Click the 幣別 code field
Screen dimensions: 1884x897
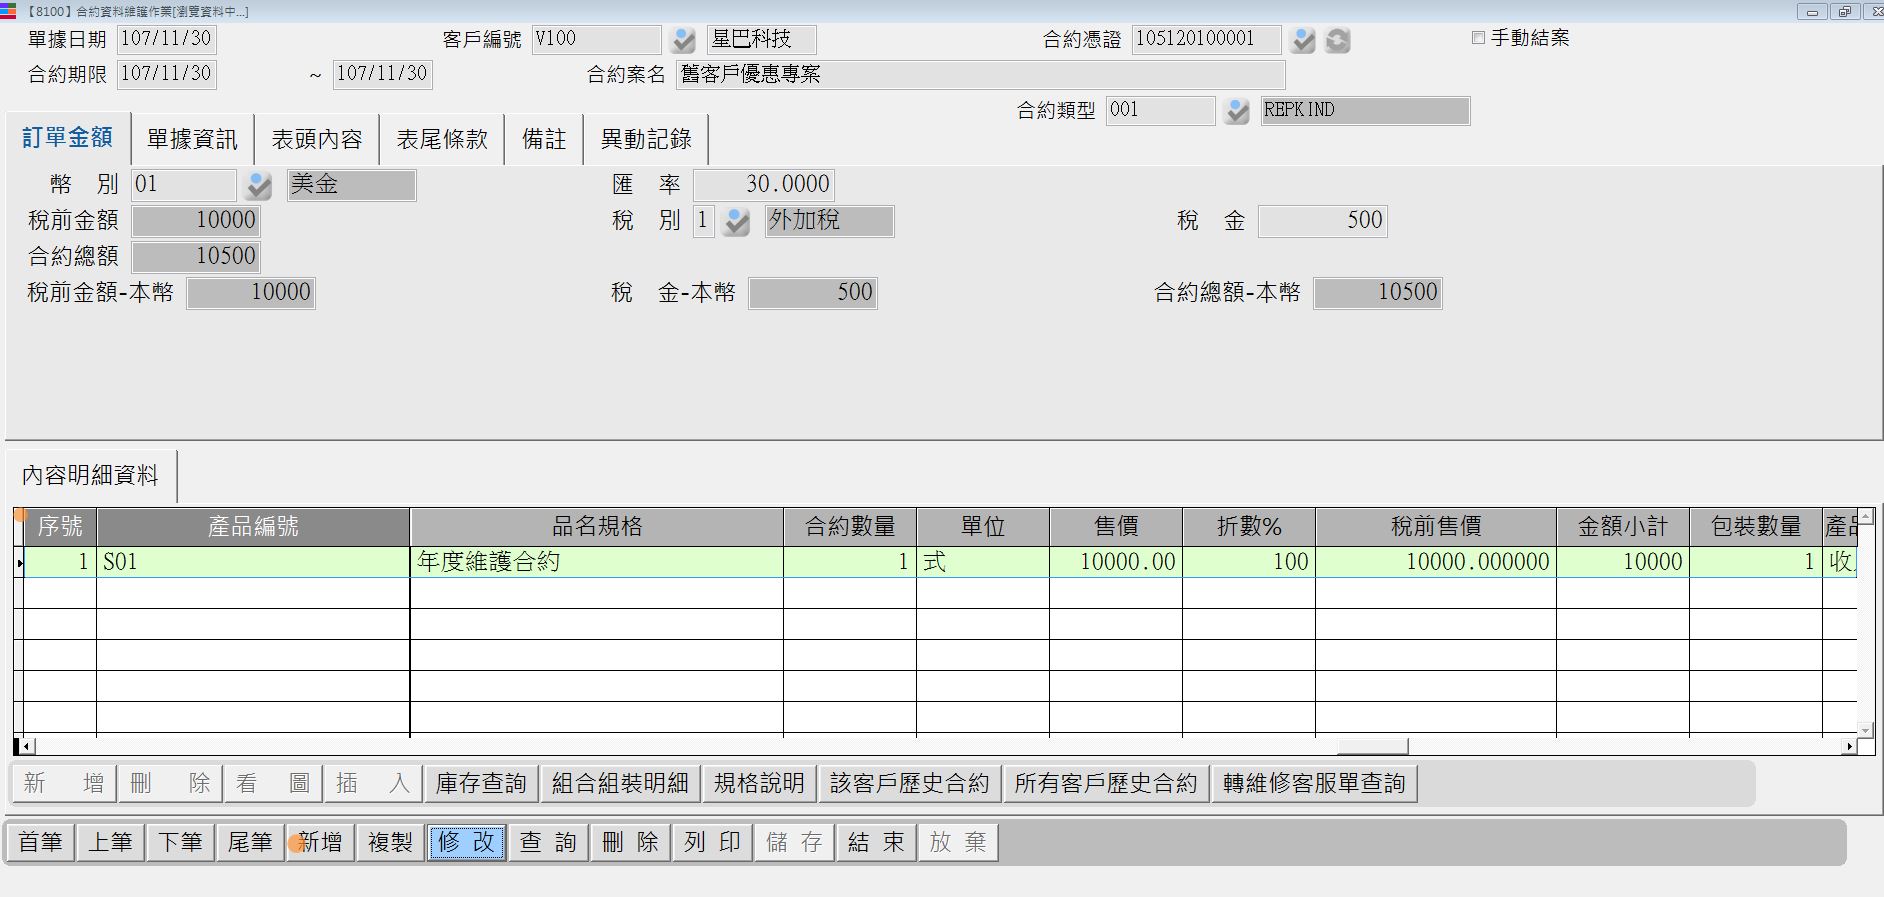tap(184, 185)
